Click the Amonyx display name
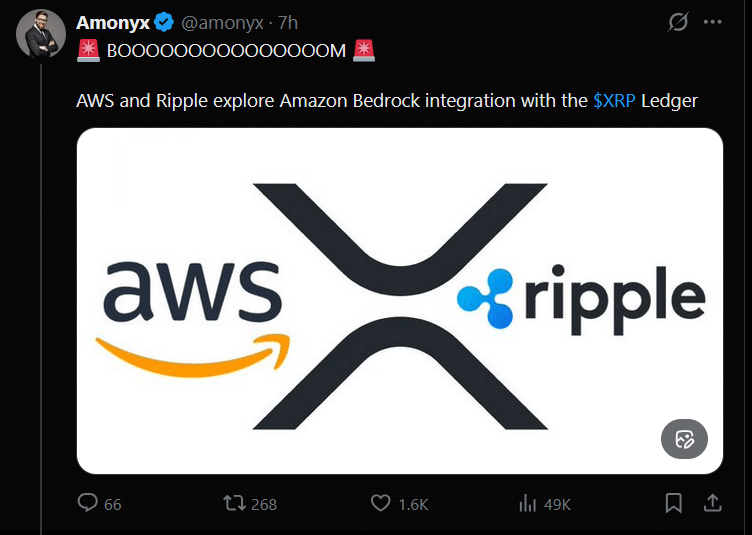This screenshot has width=752, height=535. (x=113, y=23)
